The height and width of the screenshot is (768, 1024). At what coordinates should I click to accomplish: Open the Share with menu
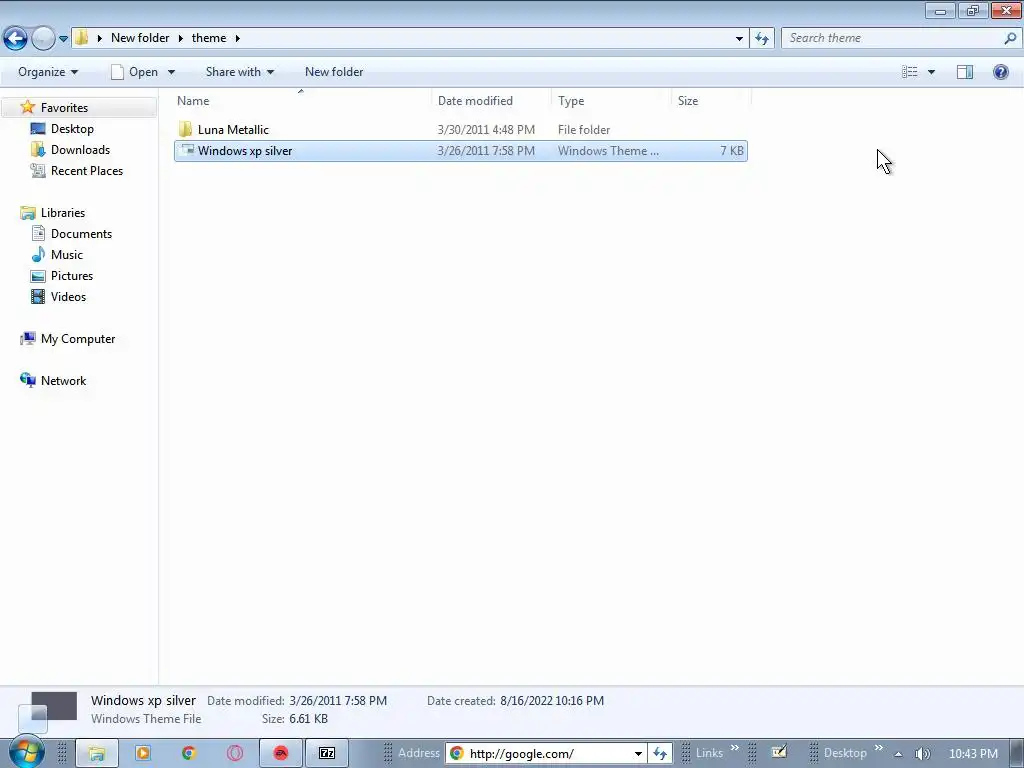(240, 72)
